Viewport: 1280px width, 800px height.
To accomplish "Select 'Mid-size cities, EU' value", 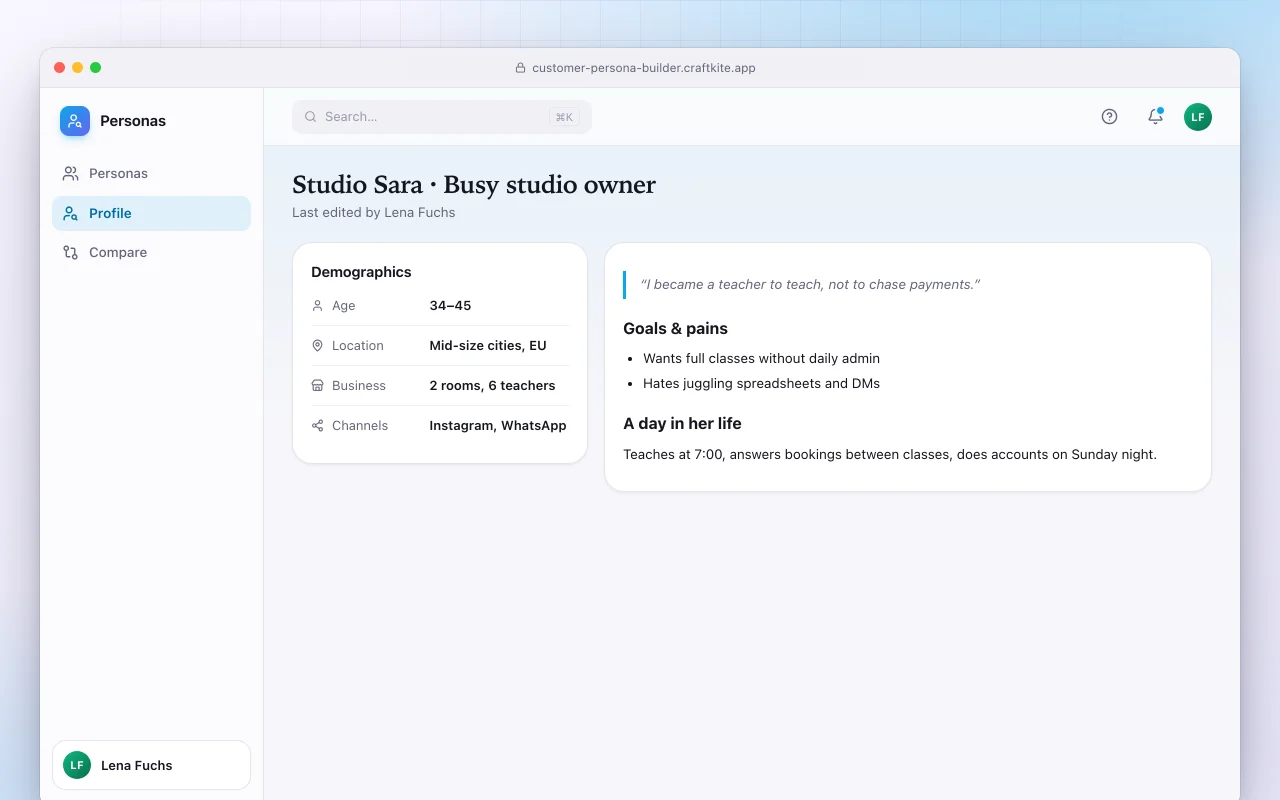I will click(488, 346).
